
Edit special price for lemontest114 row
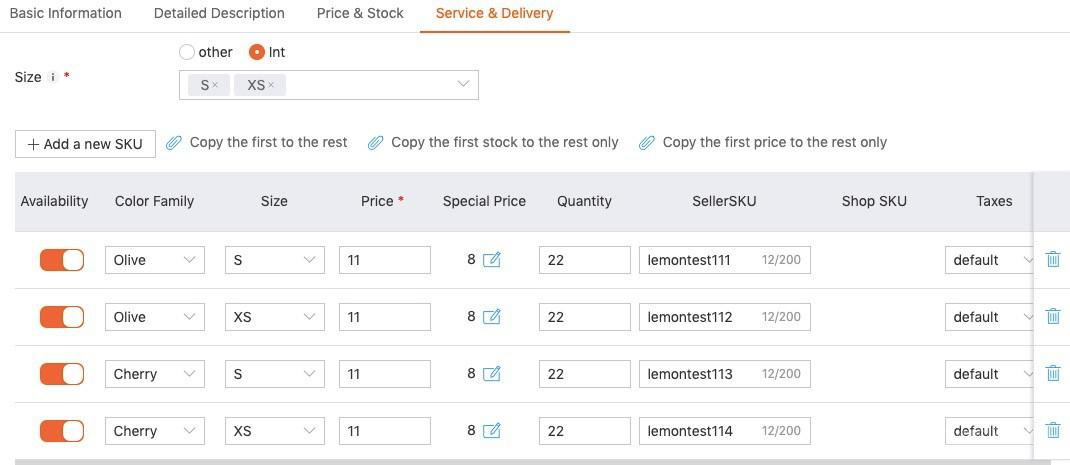click(x=491, y=431)
